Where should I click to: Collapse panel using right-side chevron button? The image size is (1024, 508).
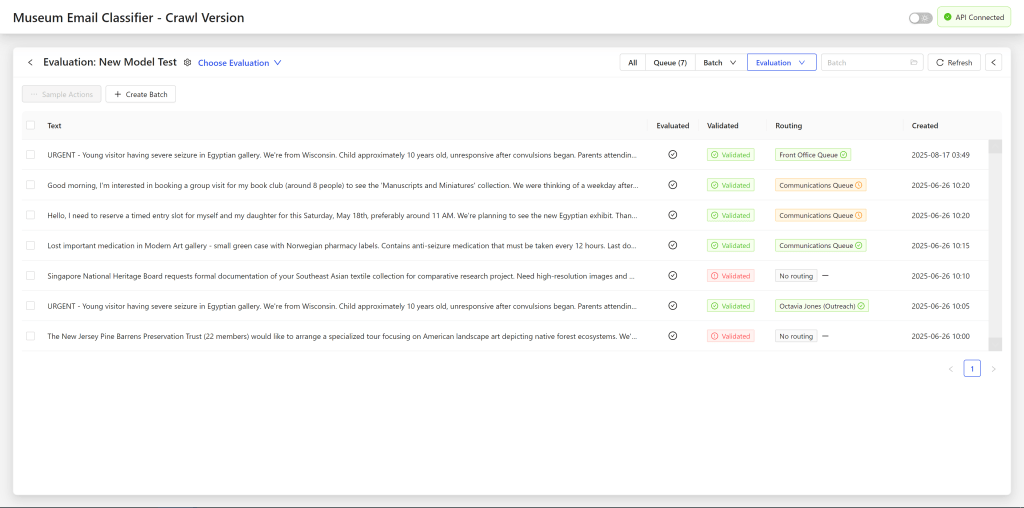pyautogui.click(x=993, y=62)
